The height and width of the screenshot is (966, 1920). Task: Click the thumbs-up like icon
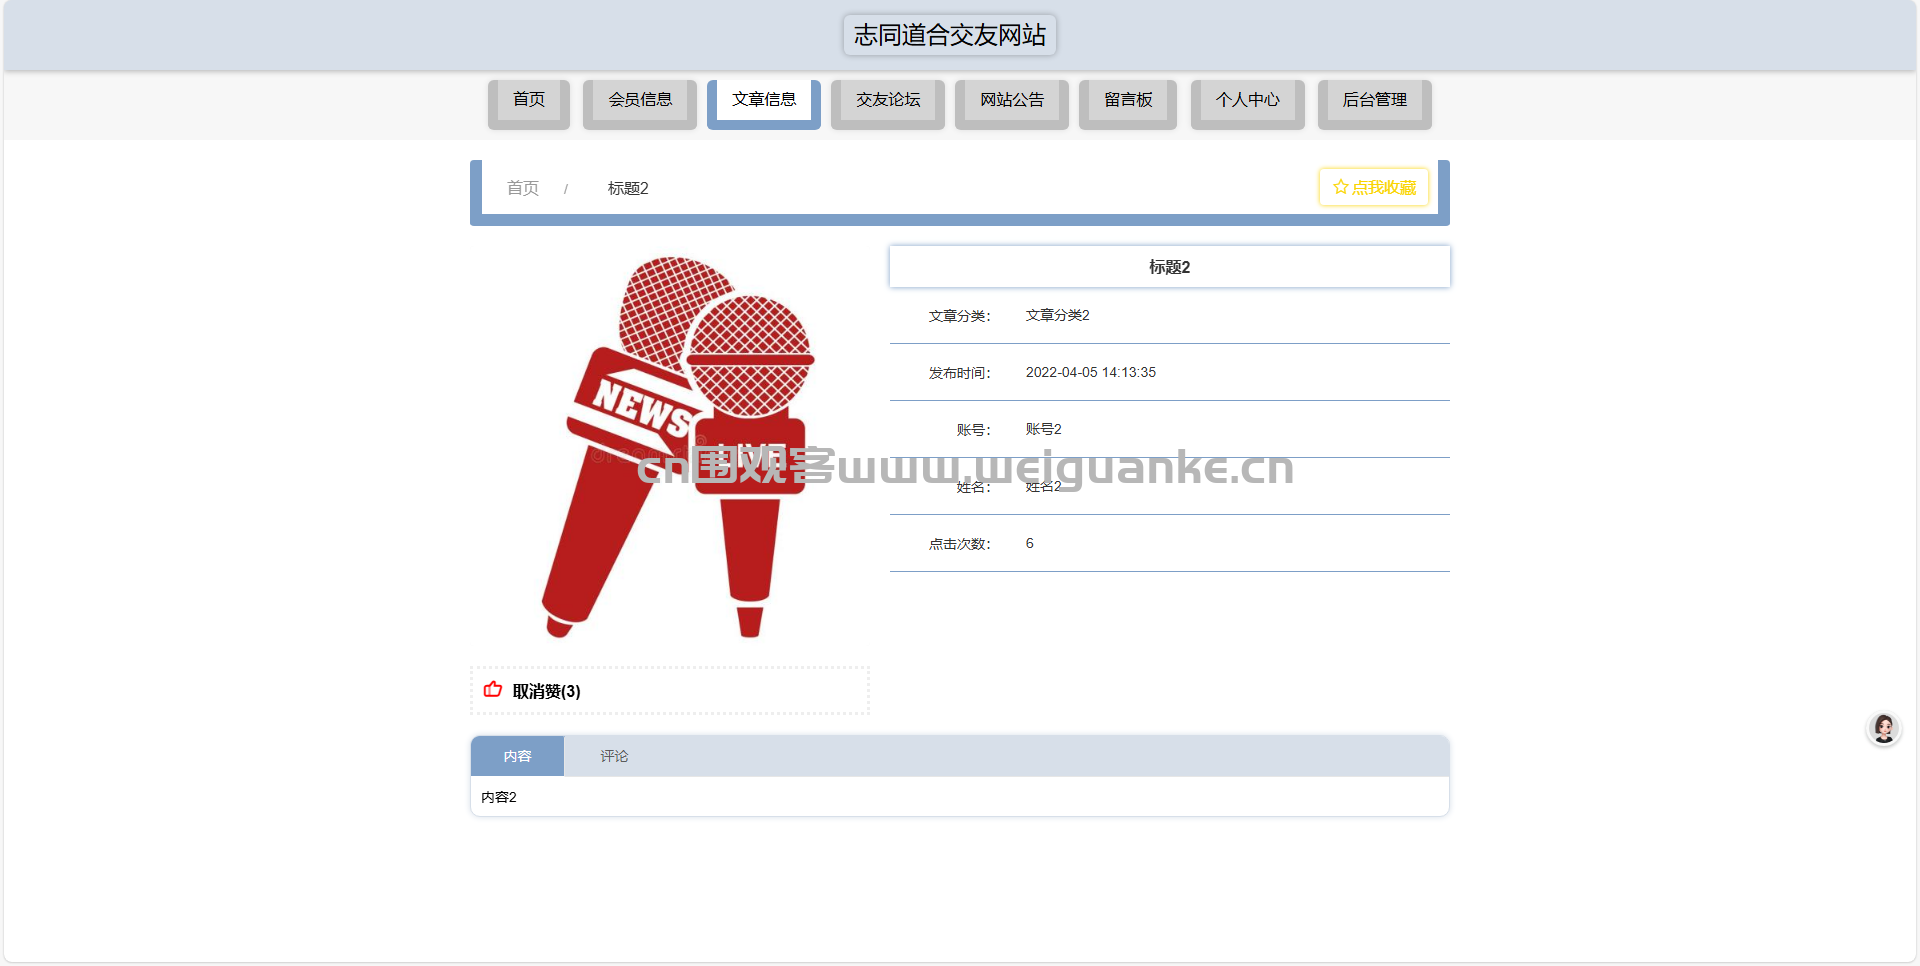coord(491,689)
